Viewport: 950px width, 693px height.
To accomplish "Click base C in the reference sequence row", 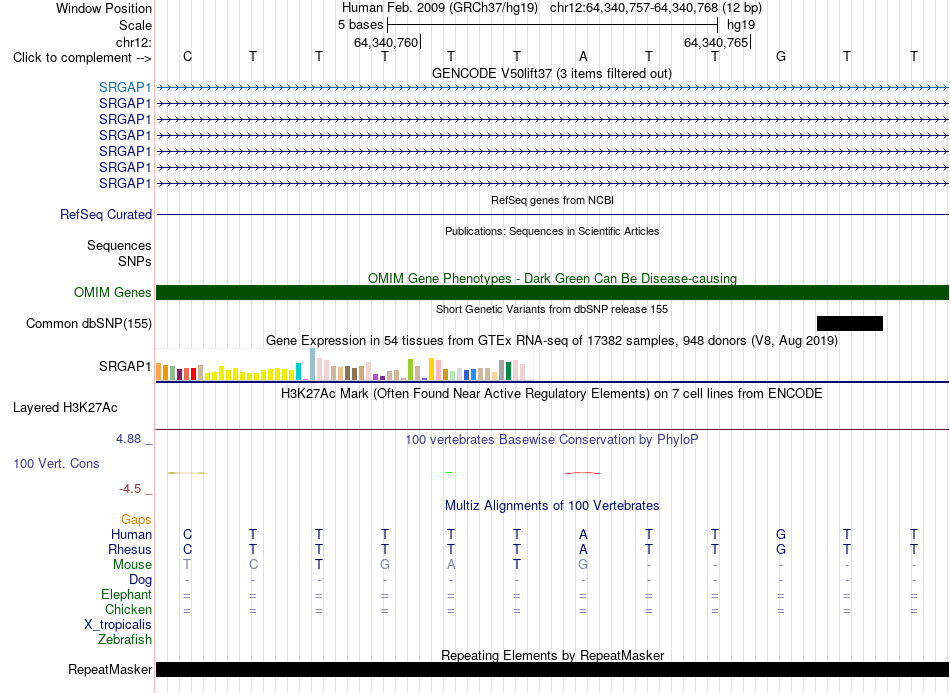I will [187, 56].
